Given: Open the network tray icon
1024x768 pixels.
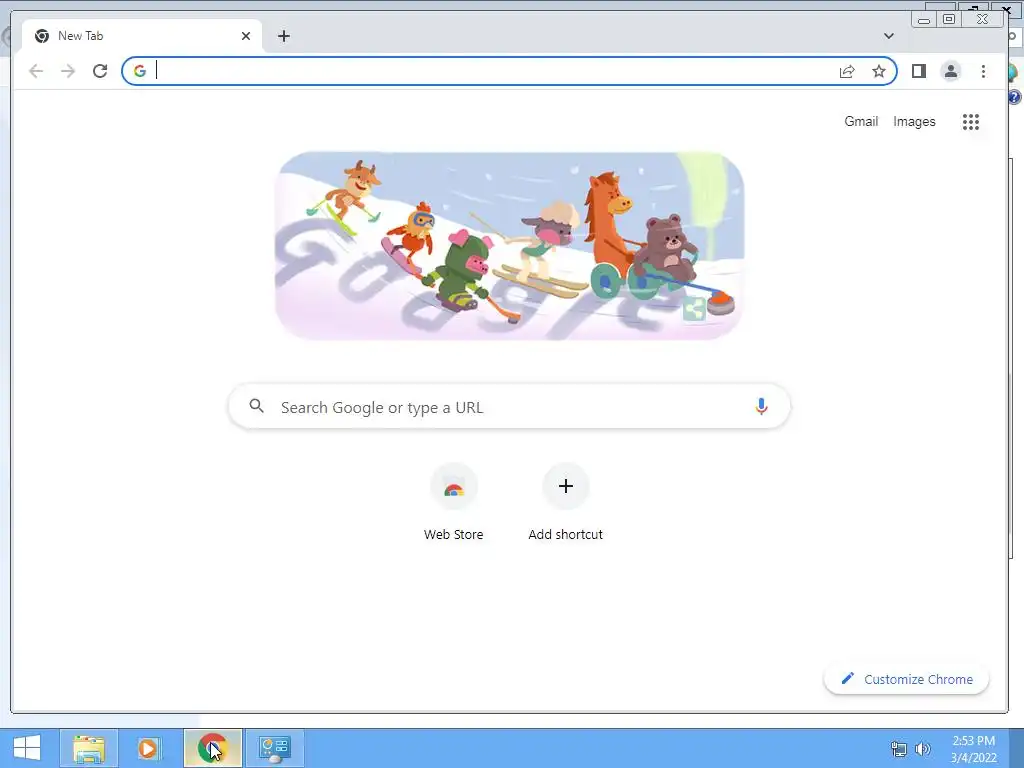Looking at the screenshot, I should [899, 749].
